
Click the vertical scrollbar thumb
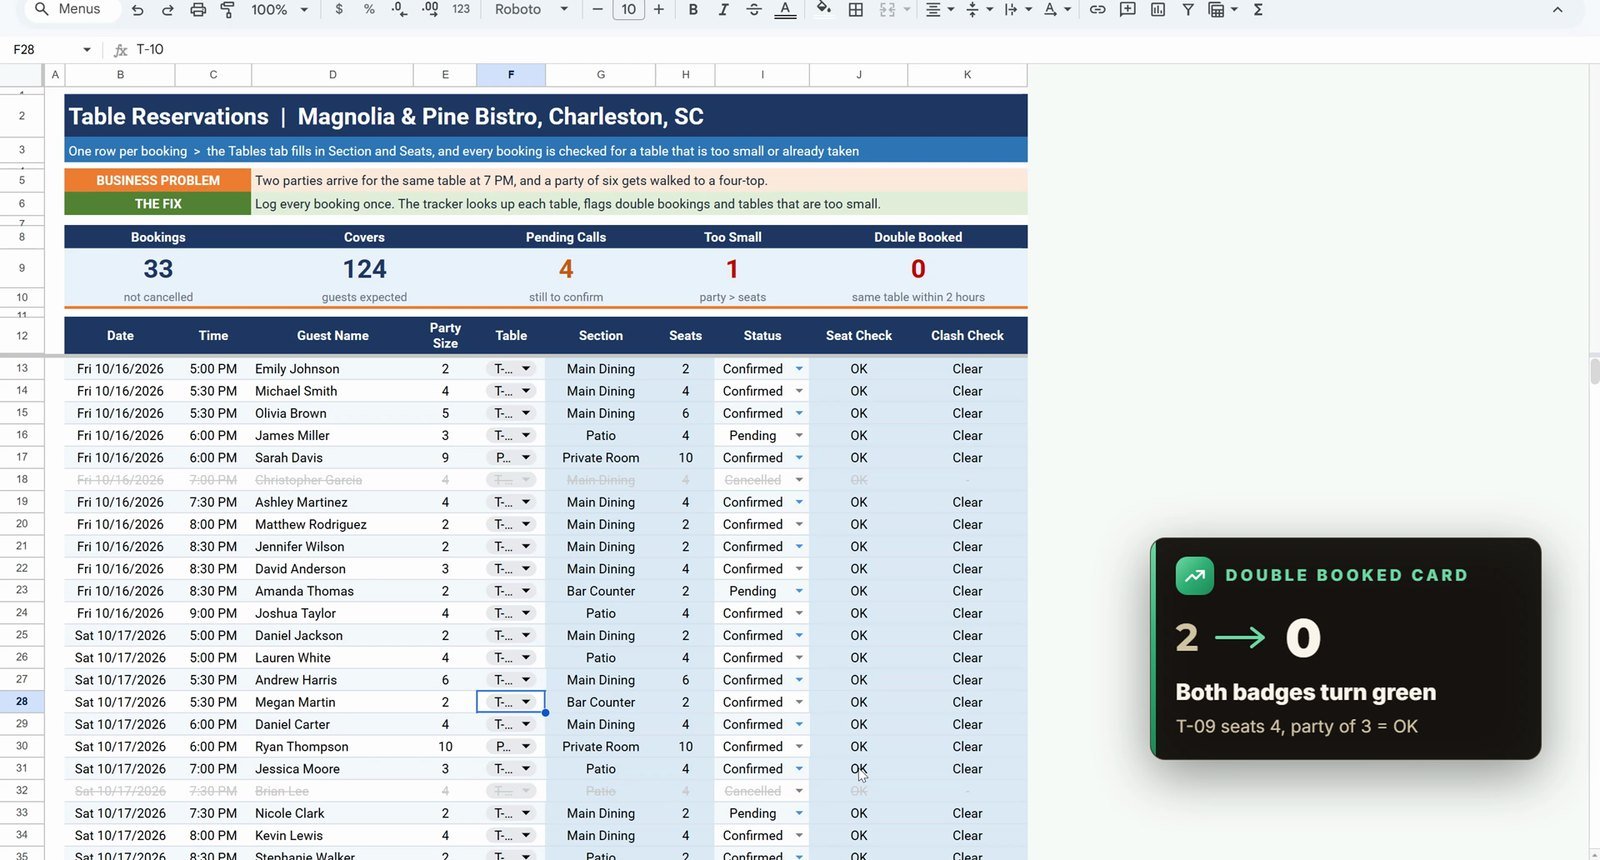pyautogui.click(x=1594, y=371)
